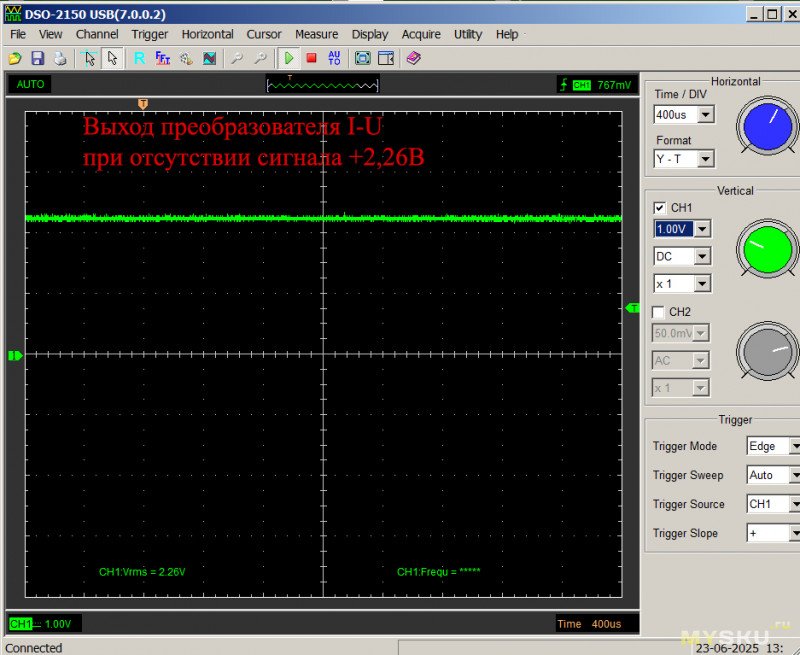Click the orange trigger position marker
800x655 pixels.
(x=143, y=104)
